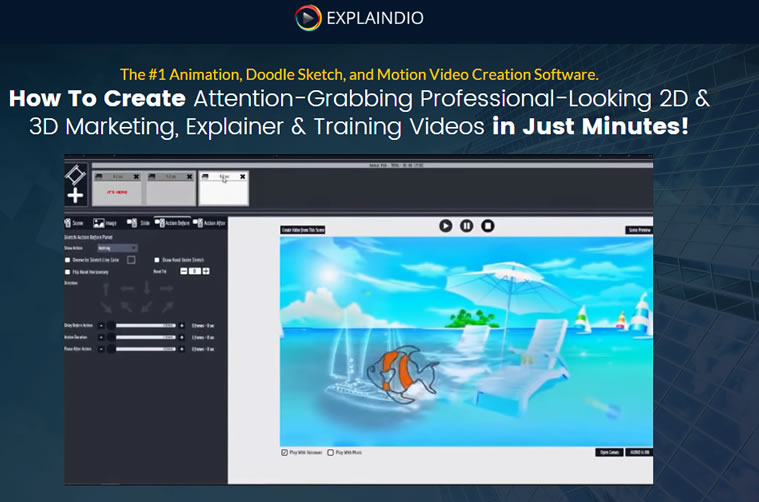Image resolution: width=759 pixels, height=502 pixels.
Task: Select the third white scene thumbnail
Action: 224,188
